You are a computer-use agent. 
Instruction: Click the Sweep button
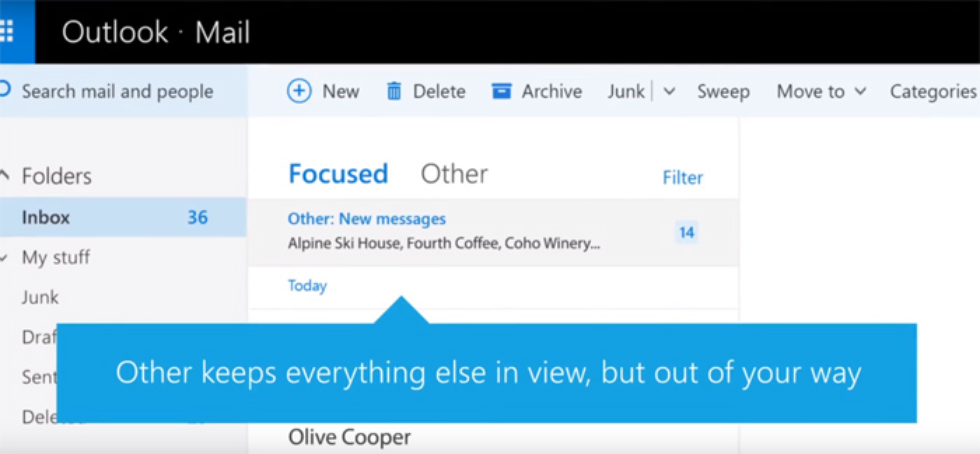click(x=723, y=91)
